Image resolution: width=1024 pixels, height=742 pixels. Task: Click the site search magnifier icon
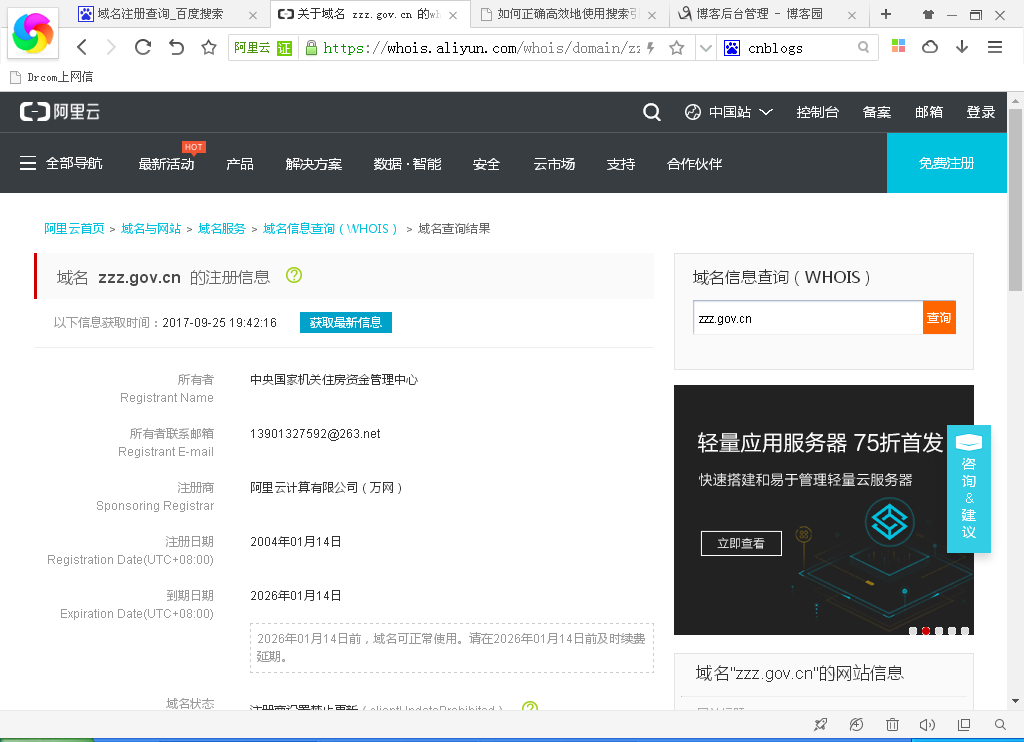(652, 112)
